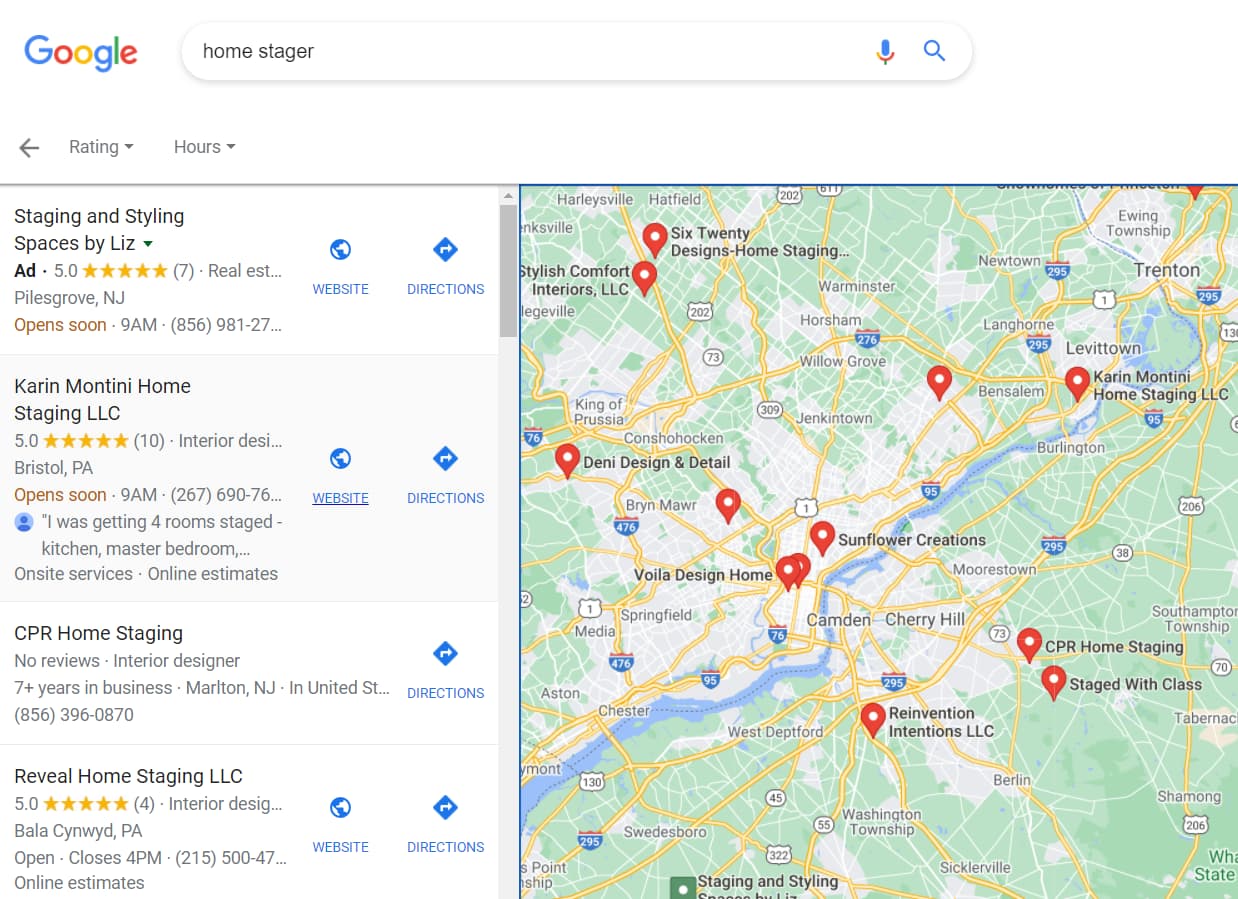Select Six Twenty Designs map pin
Screen dimensions: 1238x899
tap(655, 241)
